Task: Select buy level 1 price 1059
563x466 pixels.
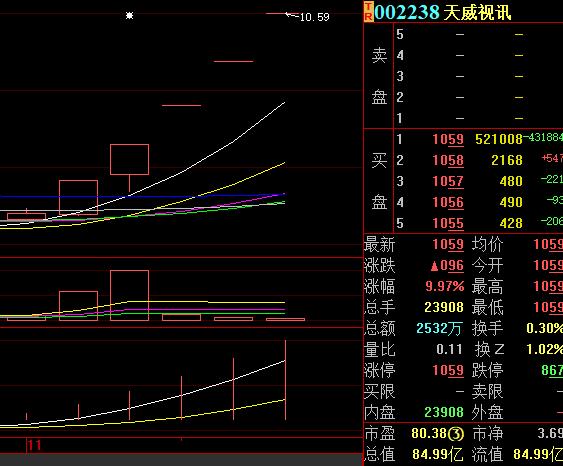Action: (448, 139)
